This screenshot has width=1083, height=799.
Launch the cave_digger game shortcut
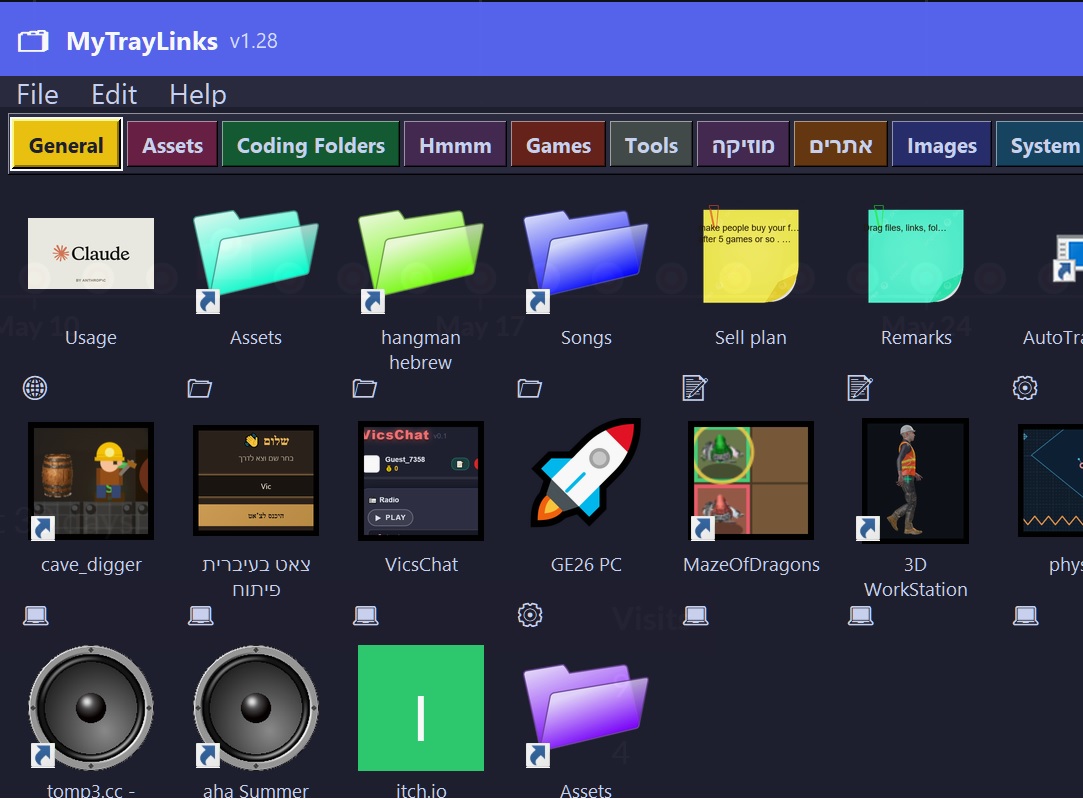pyautogui.click(x=90, y=481)
